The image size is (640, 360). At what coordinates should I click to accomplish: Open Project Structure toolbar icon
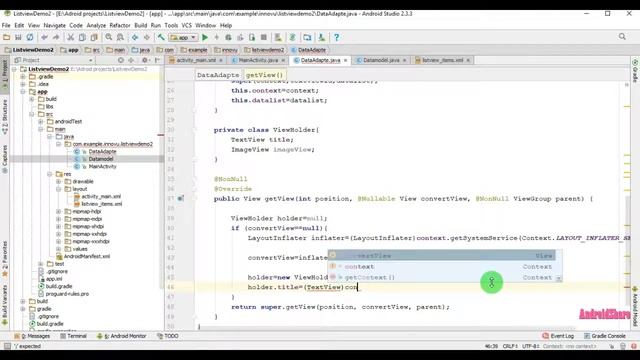(307, 37)
